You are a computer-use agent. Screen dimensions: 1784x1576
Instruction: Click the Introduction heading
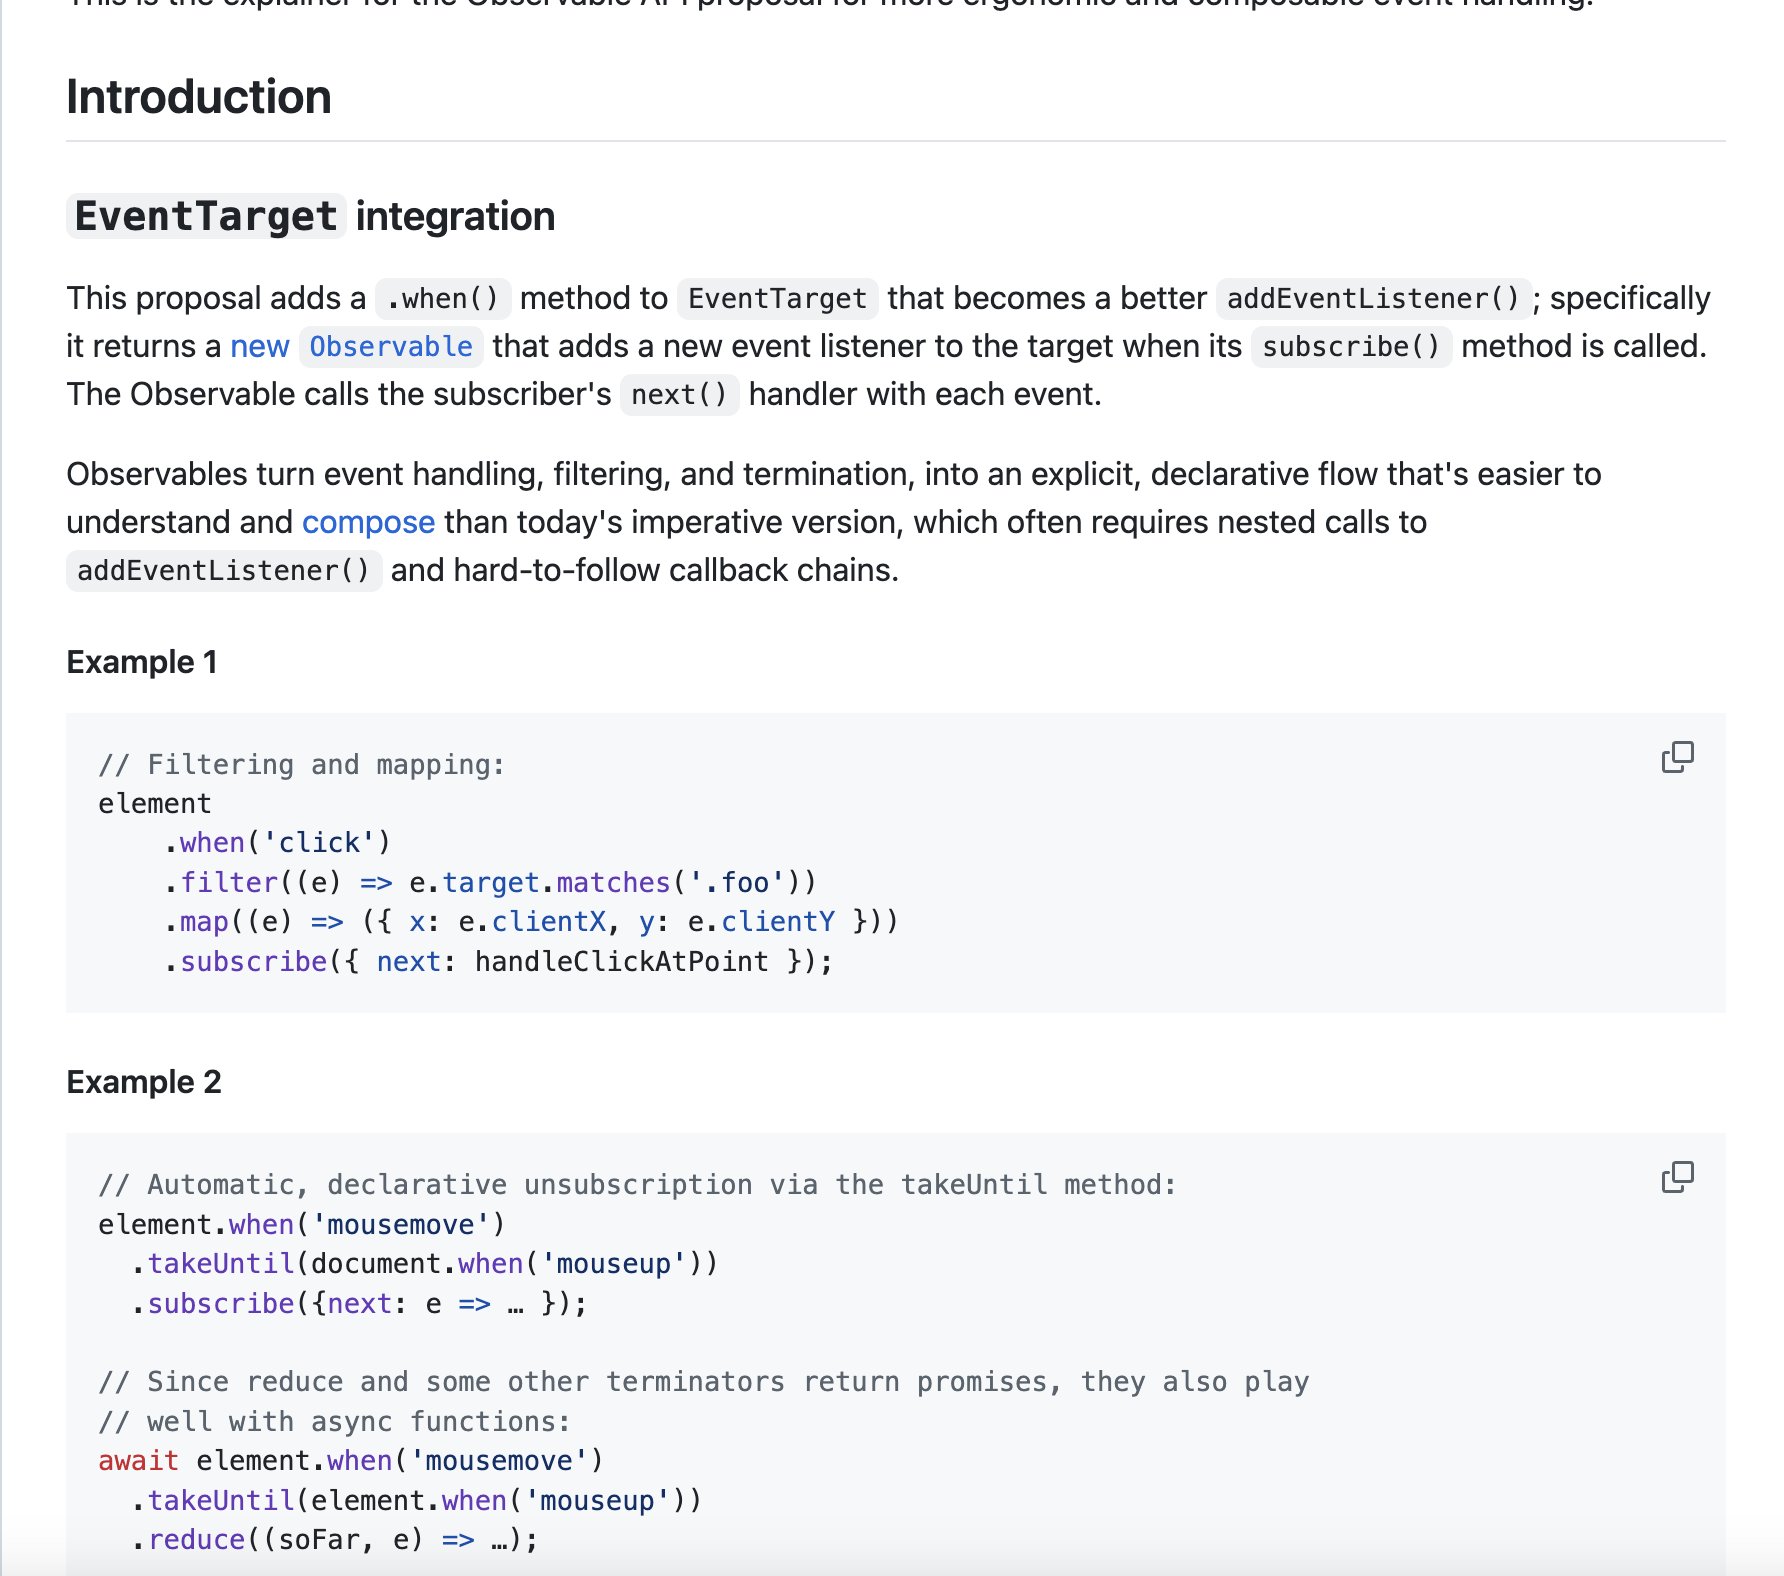[x=199, y=97]
